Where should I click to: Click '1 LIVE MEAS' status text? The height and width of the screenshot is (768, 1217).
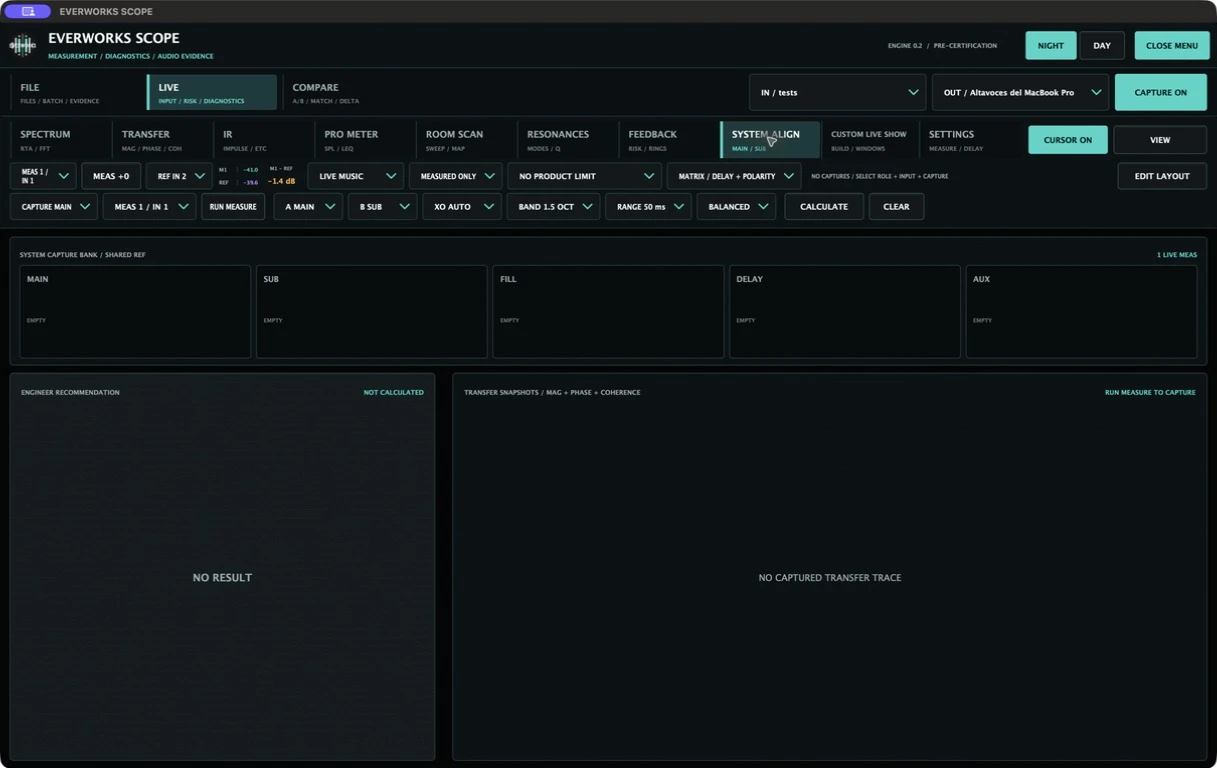1177,255
